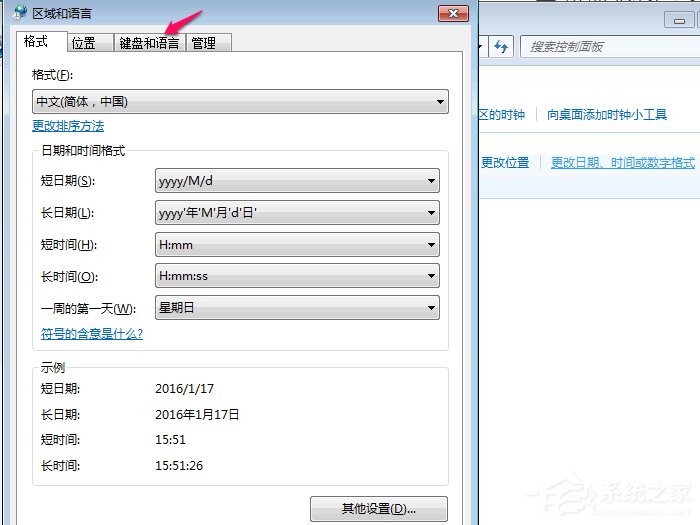Open the 短时间 H:mm dropdown
The image size is (700, 525).
[297, 245]
